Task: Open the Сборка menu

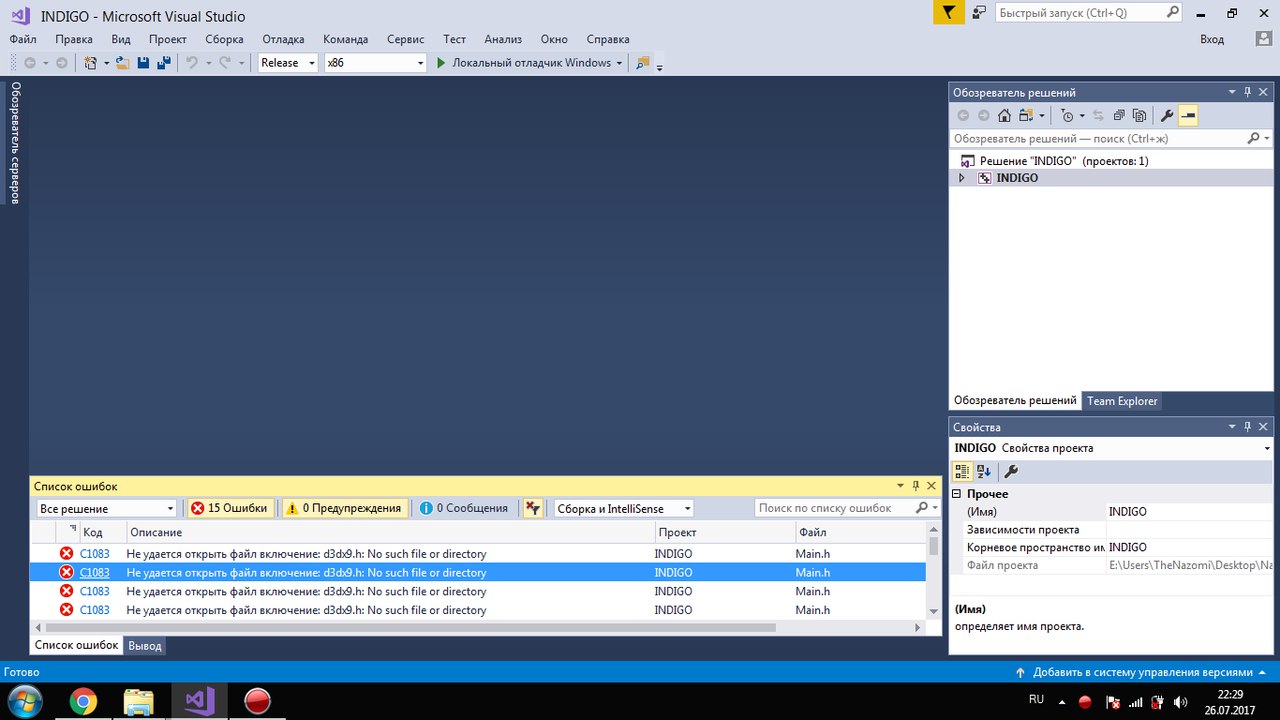Action: 224,39
